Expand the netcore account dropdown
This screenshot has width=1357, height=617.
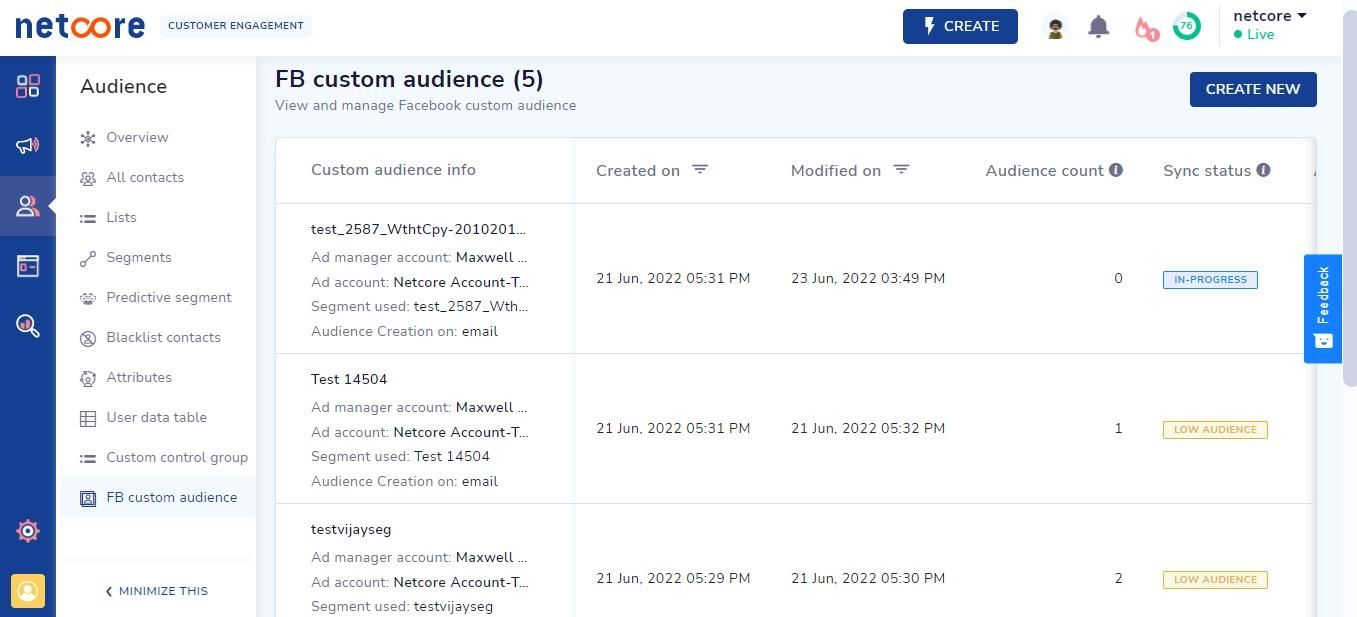pyautogui.click(x=1270, y=16)
